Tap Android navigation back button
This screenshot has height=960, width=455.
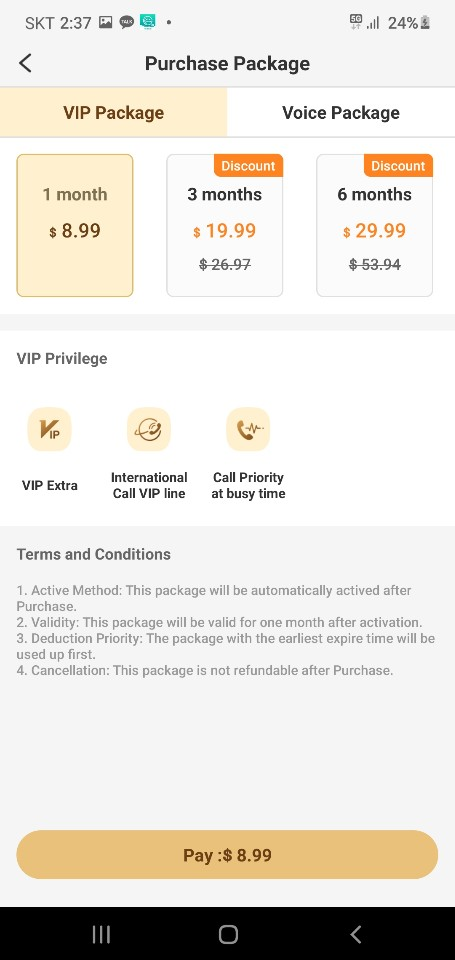coord(355,934)
